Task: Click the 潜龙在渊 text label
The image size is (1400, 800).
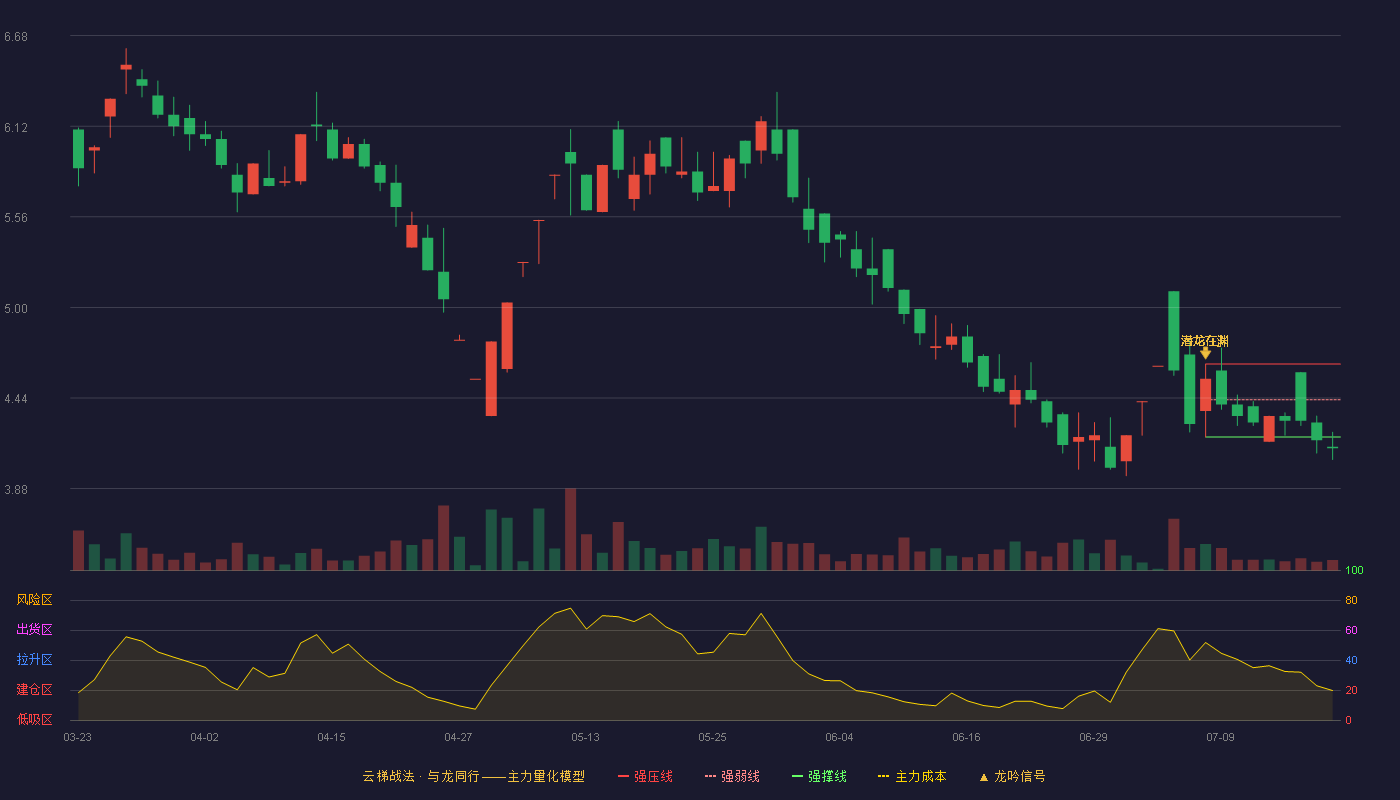Action: point(1204,341)
